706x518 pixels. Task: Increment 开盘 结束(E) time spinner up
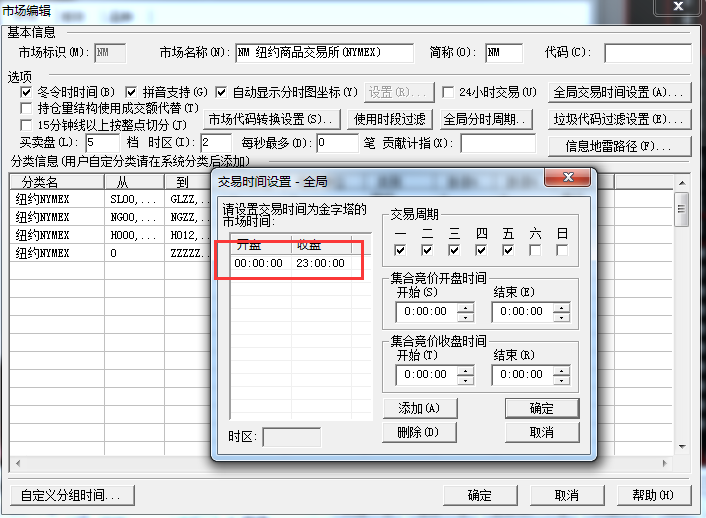pyautogui.click(x=561, y=307)
